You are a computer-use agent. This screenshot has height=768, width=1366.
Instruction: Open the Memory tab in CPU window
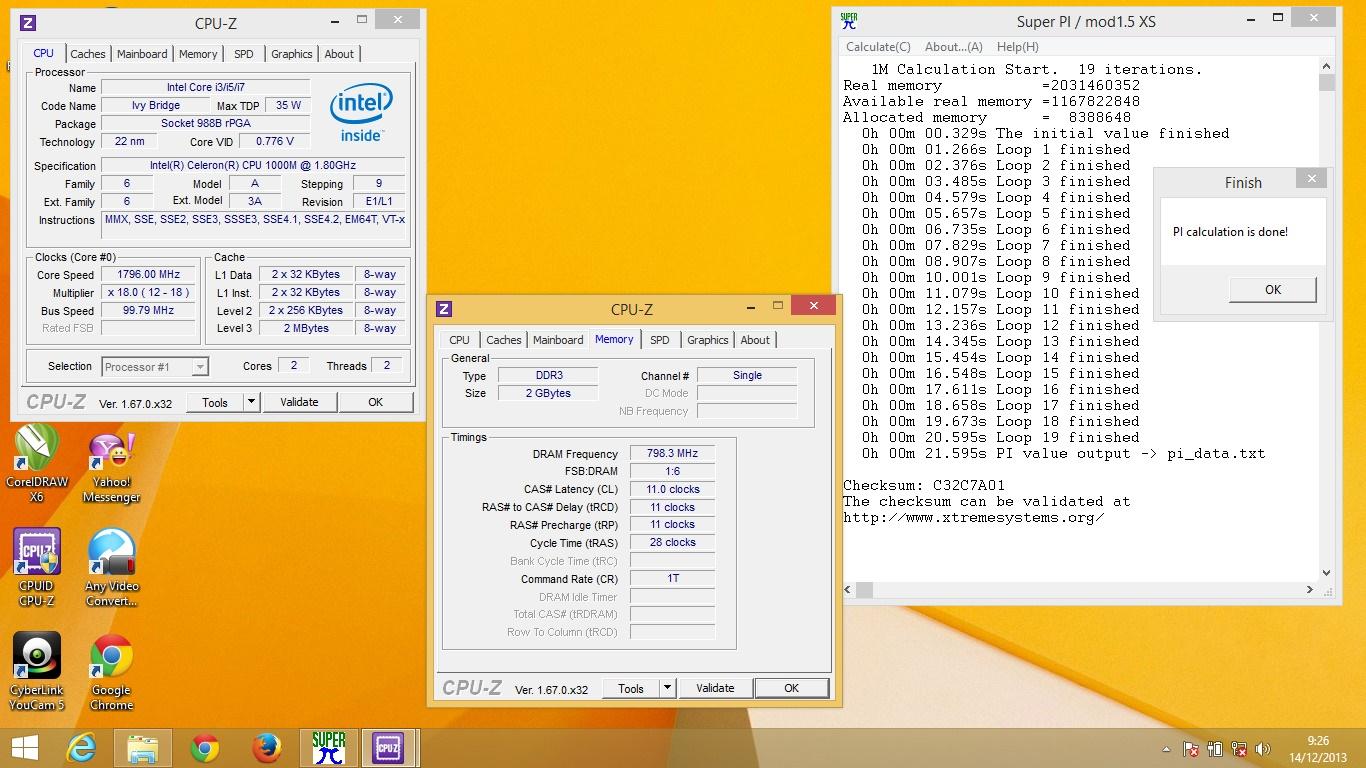pos(198,54)
